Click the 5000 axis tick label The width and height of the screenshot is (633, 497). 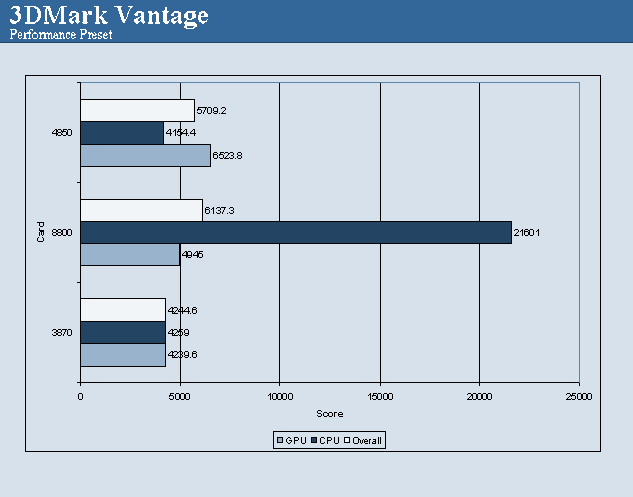tap(180, 396)
